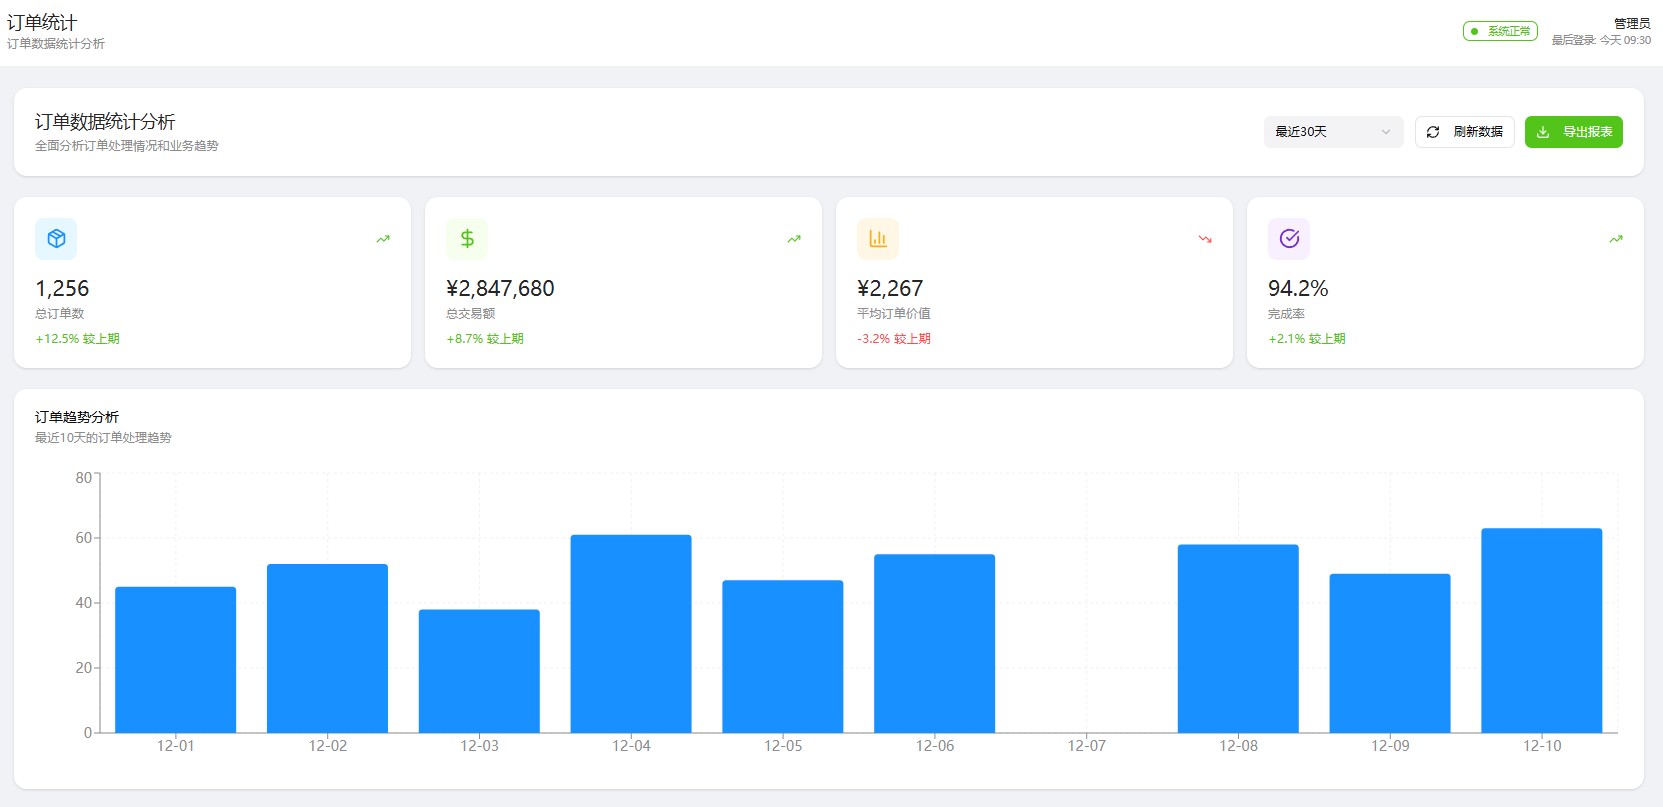Image resolution: width=1663 pixels, height=807 pixels.
Task: Click the bar for 12-04
Action: [631, 634]
